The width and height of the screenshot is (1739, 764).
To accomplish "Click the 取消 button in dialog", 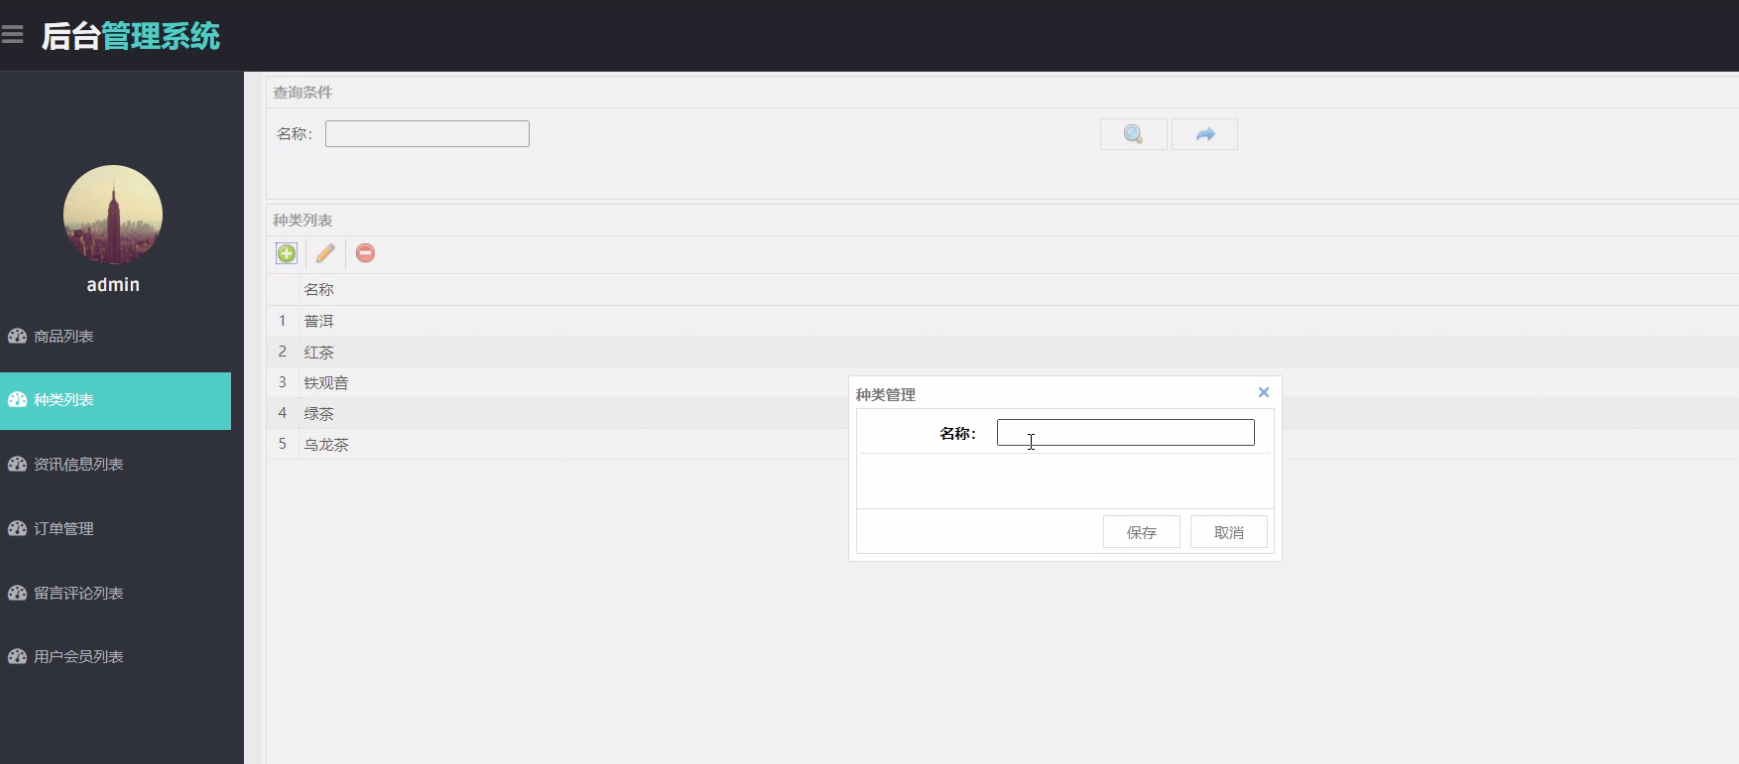I will pos(1229,532).
